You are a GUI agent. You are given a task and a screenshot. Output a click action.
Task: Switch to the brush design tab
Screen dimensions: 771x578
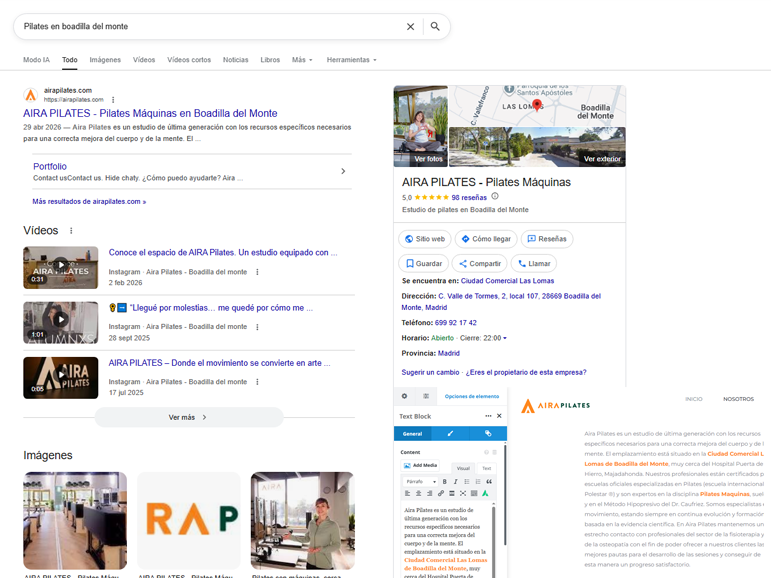tap(450, 433)
